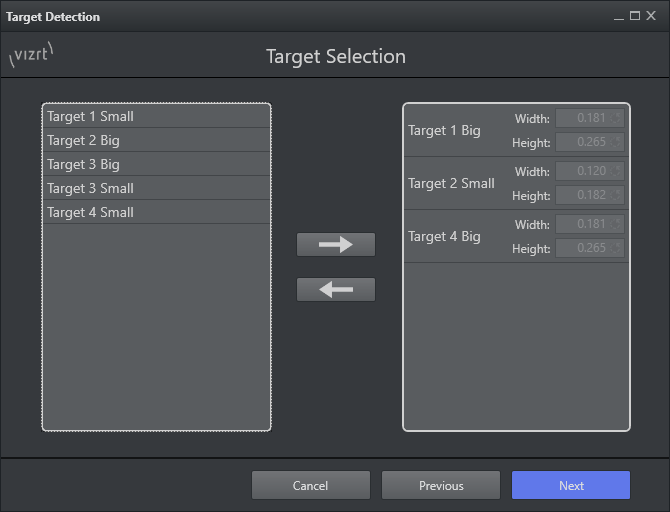Select Target 4 Big in chosen list
The width and height of the screenshot is (670, 512).
click(444, 237)
